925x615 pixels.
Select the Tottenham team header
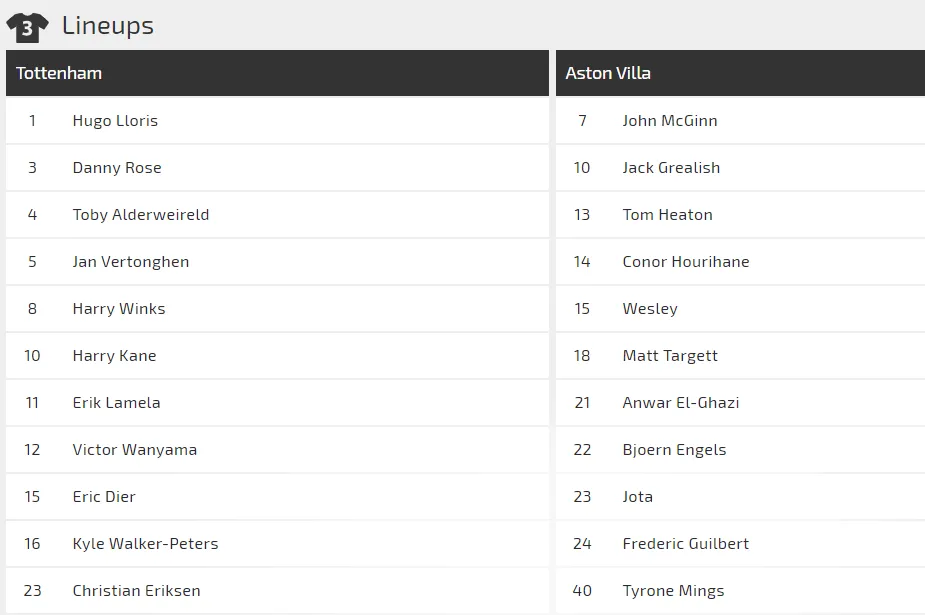point(59,73)
